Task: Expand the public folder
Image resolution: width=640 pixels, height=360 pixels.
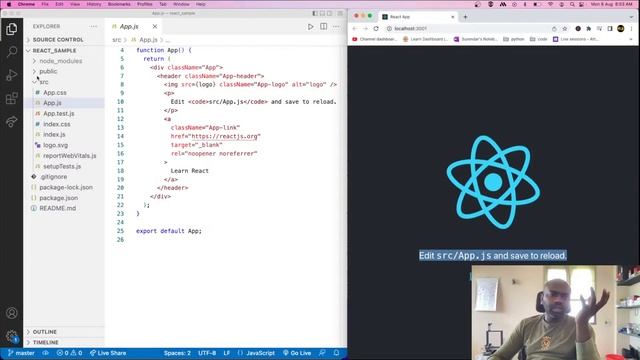Action: click(x=63, y=71)
